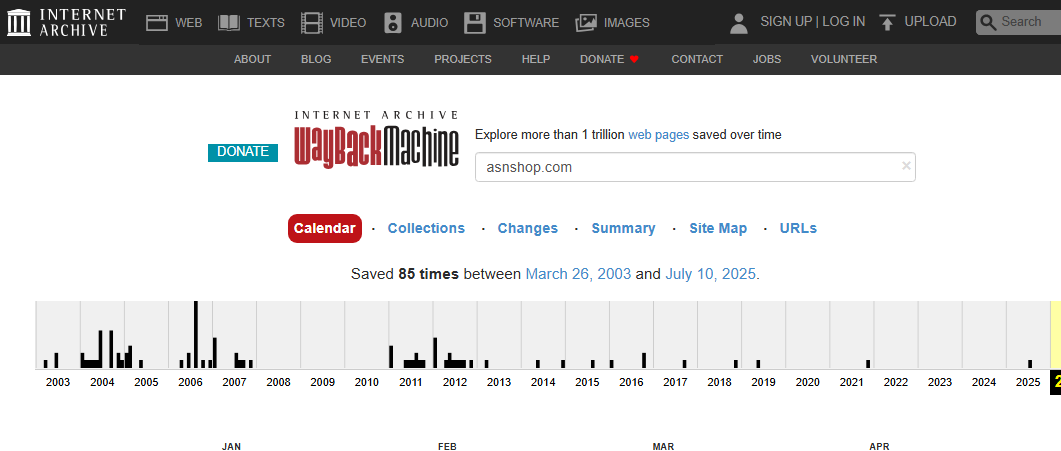Viewport: 1061px width, 451px height.
Task: Select year 2019 on the timeline
Action: tap(763, 383)
